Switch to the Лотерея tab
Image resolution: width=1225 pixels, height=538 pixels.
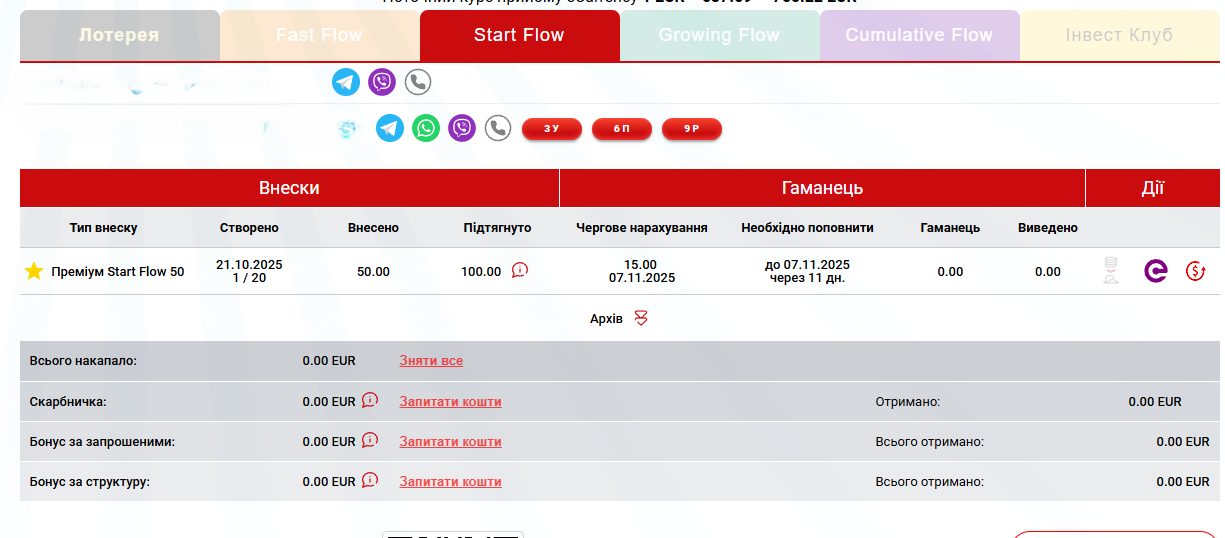coord(120,35)
